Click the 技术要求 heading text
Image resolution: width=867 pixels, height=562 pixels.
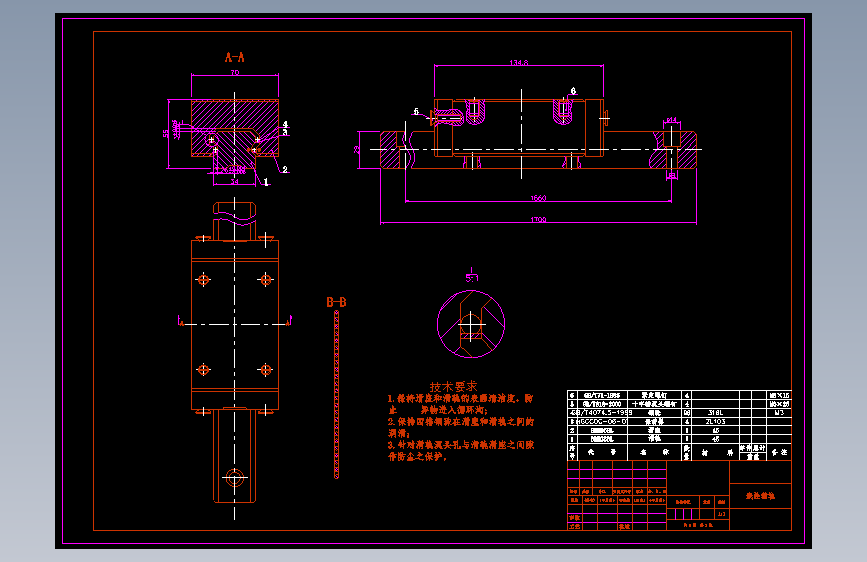[x=453, y=387]
